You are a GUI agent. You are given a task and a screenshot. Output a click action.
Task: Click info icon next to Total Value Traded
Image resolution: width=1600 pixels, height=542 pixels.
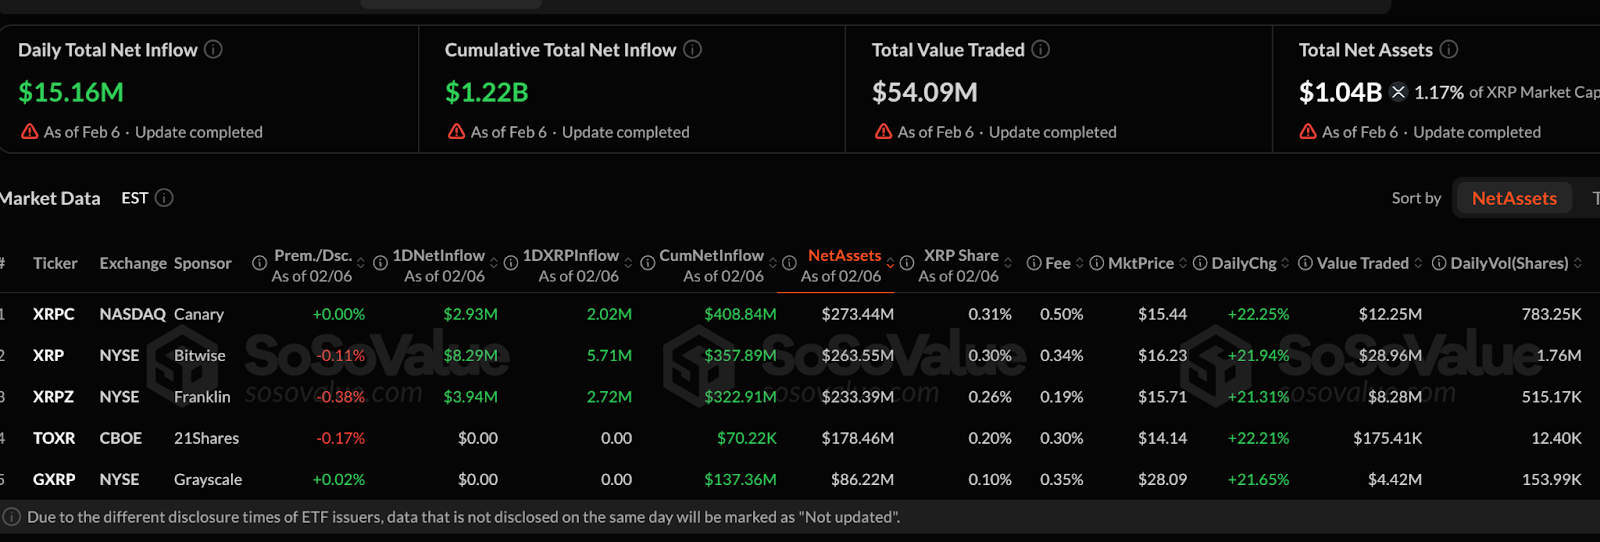tap(1040, 49)
